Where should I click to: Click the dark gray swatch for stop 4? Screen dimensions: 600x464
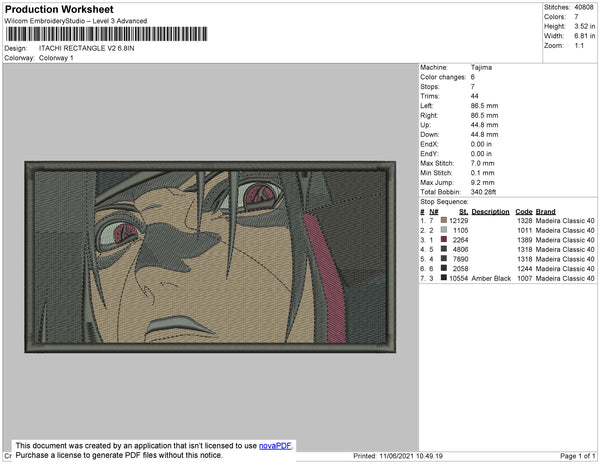pos(444,249)
